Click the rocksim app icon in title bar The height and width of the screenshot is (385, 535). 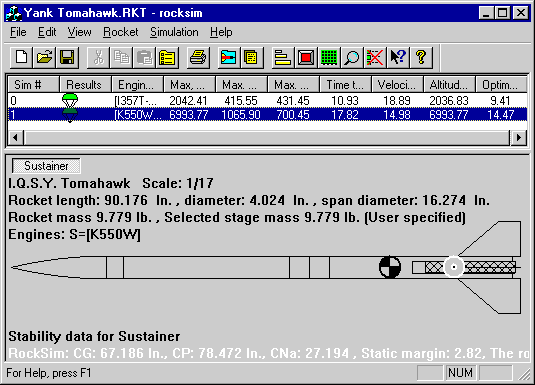(x=14, y=13)
